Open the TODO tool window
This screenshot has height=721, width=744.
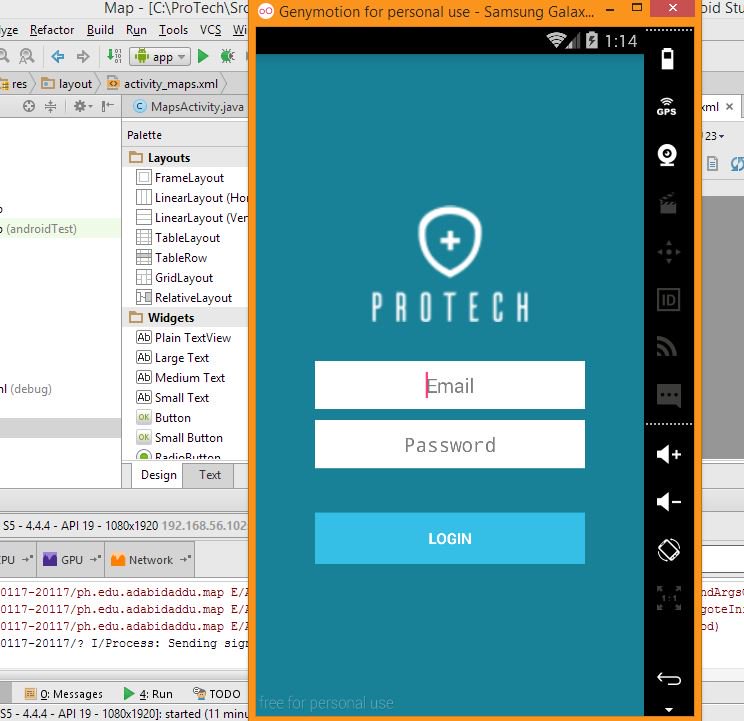click(x=217, y=694)
